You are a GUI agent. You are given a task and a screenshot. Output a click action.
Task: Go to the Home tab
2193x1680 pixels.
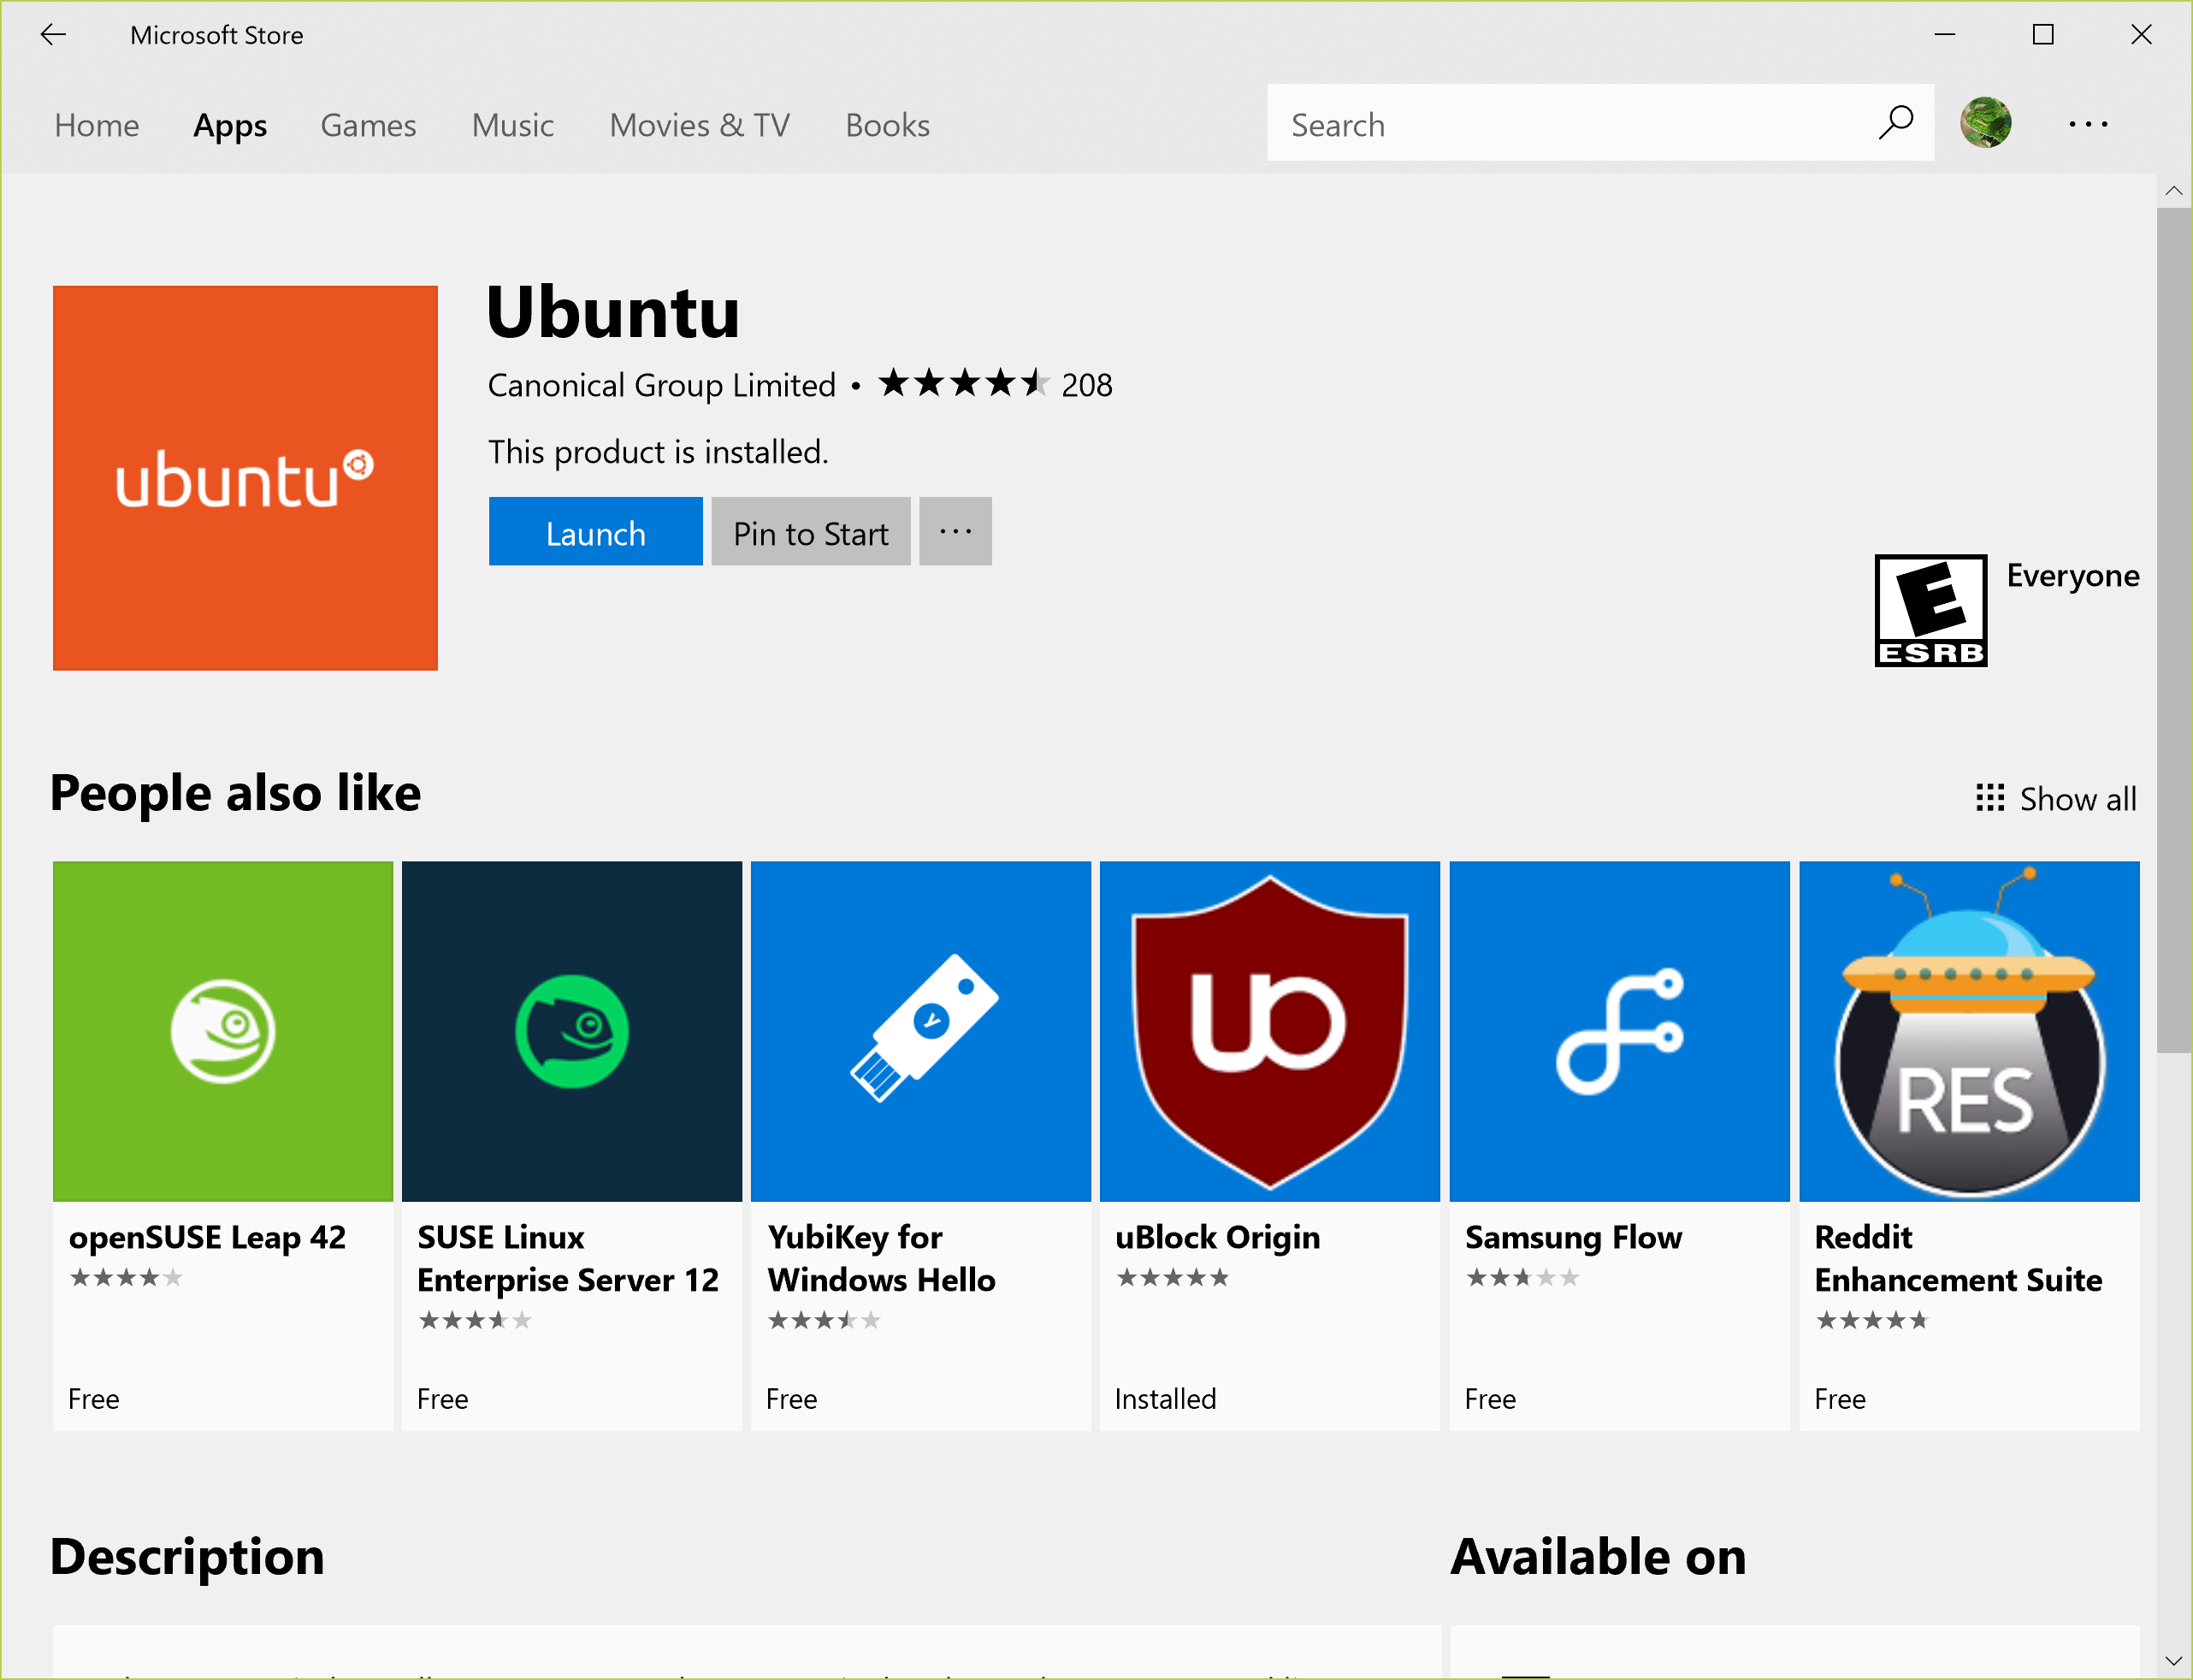pos(97,125)
